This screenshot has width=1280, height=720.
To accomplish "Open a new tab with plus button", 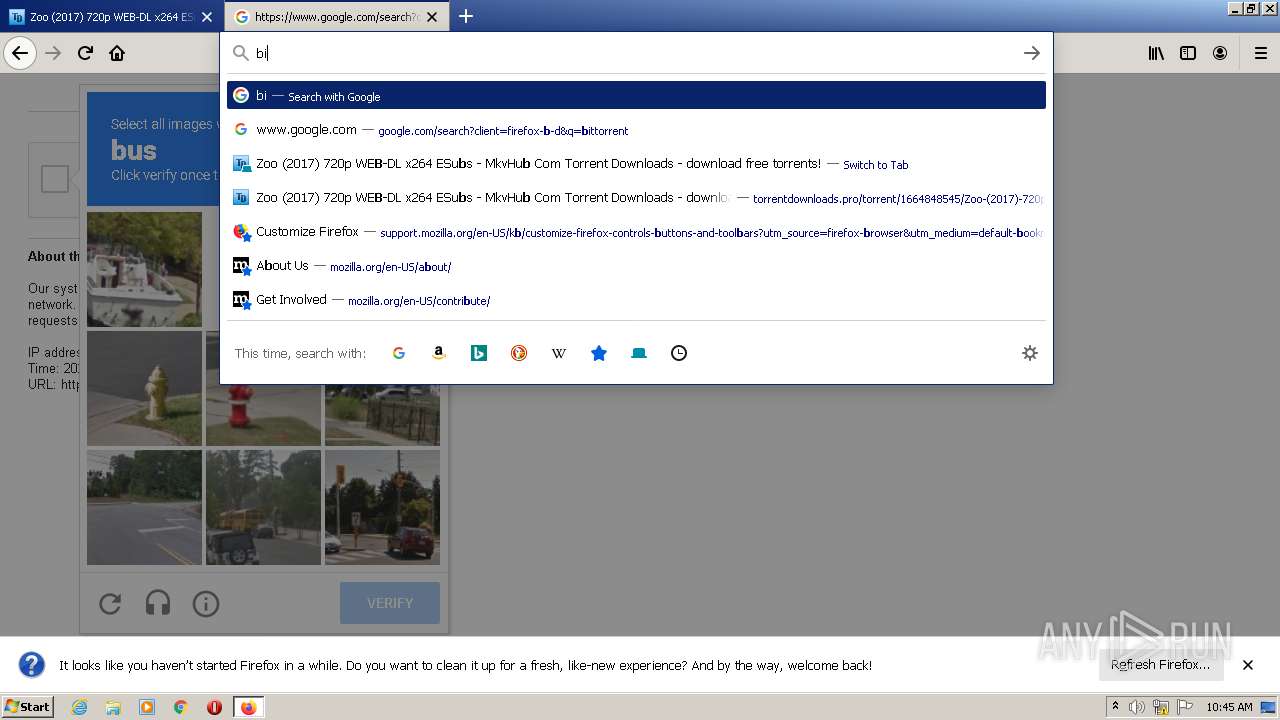I will tap(466, 16).
